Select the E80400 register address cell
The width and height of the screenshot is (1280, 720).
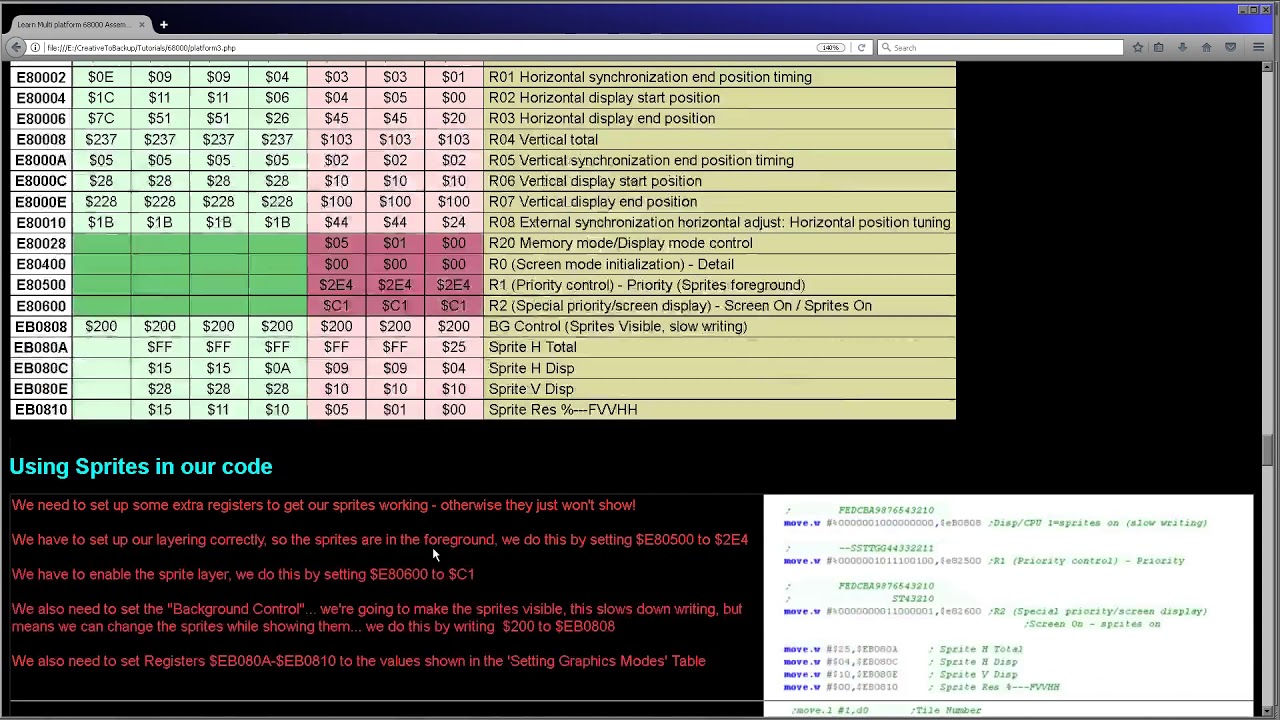click(x=41, y=264)
